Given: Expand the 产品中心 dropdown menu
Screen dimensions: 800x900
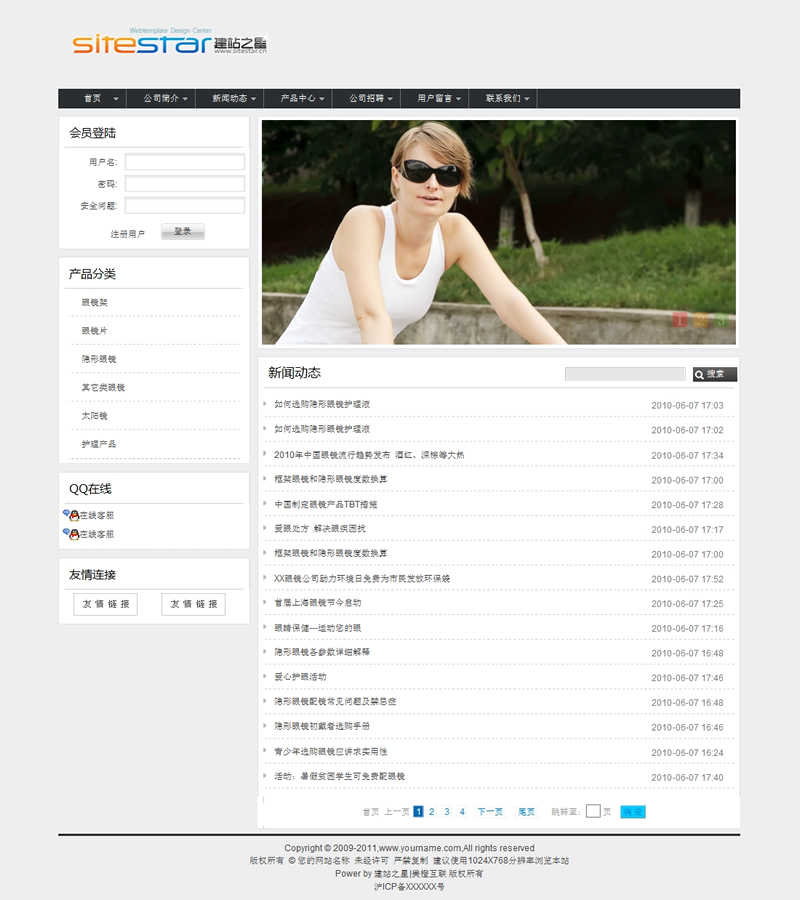Looking at the screenshot, I should click(303, 99).
